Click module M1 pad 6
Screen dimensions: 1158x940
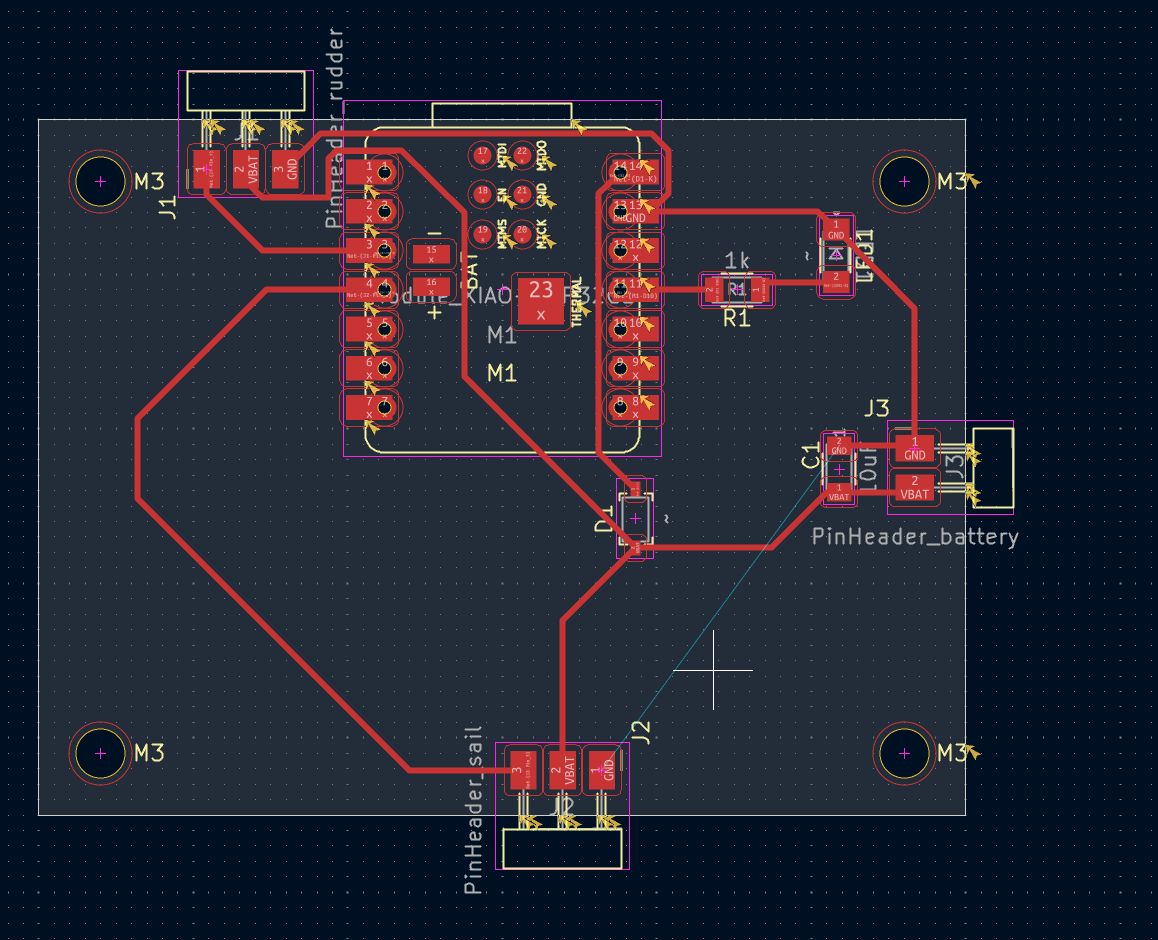click(x=371, y=368)
